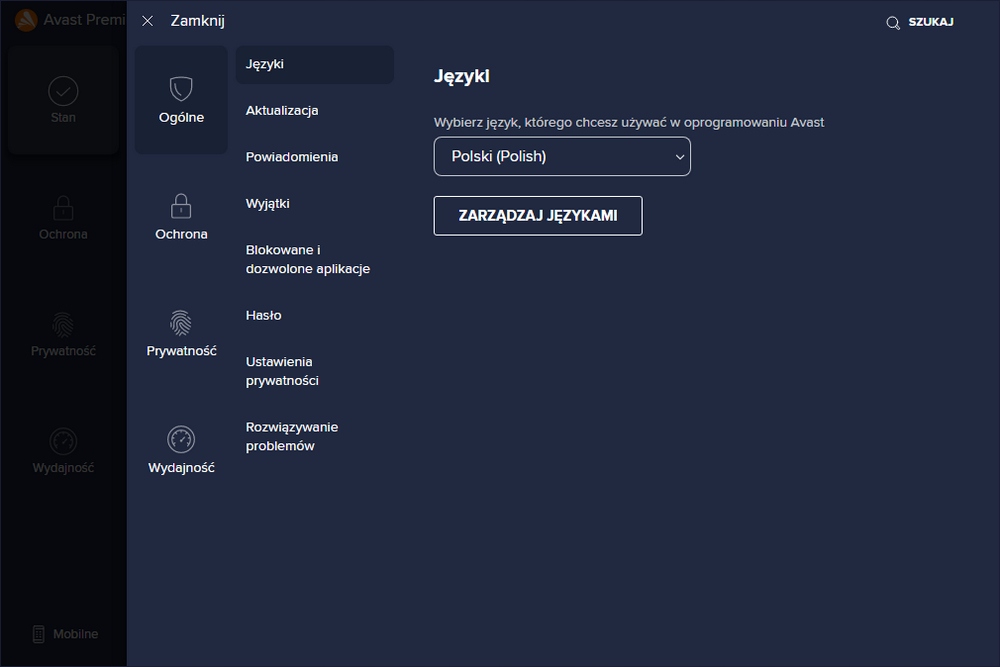Image resolution: width=1000 pixels, height=667 pixels.
Task: Open the Wydajność gauge icon in settings
Action: (x=181, y=439)
